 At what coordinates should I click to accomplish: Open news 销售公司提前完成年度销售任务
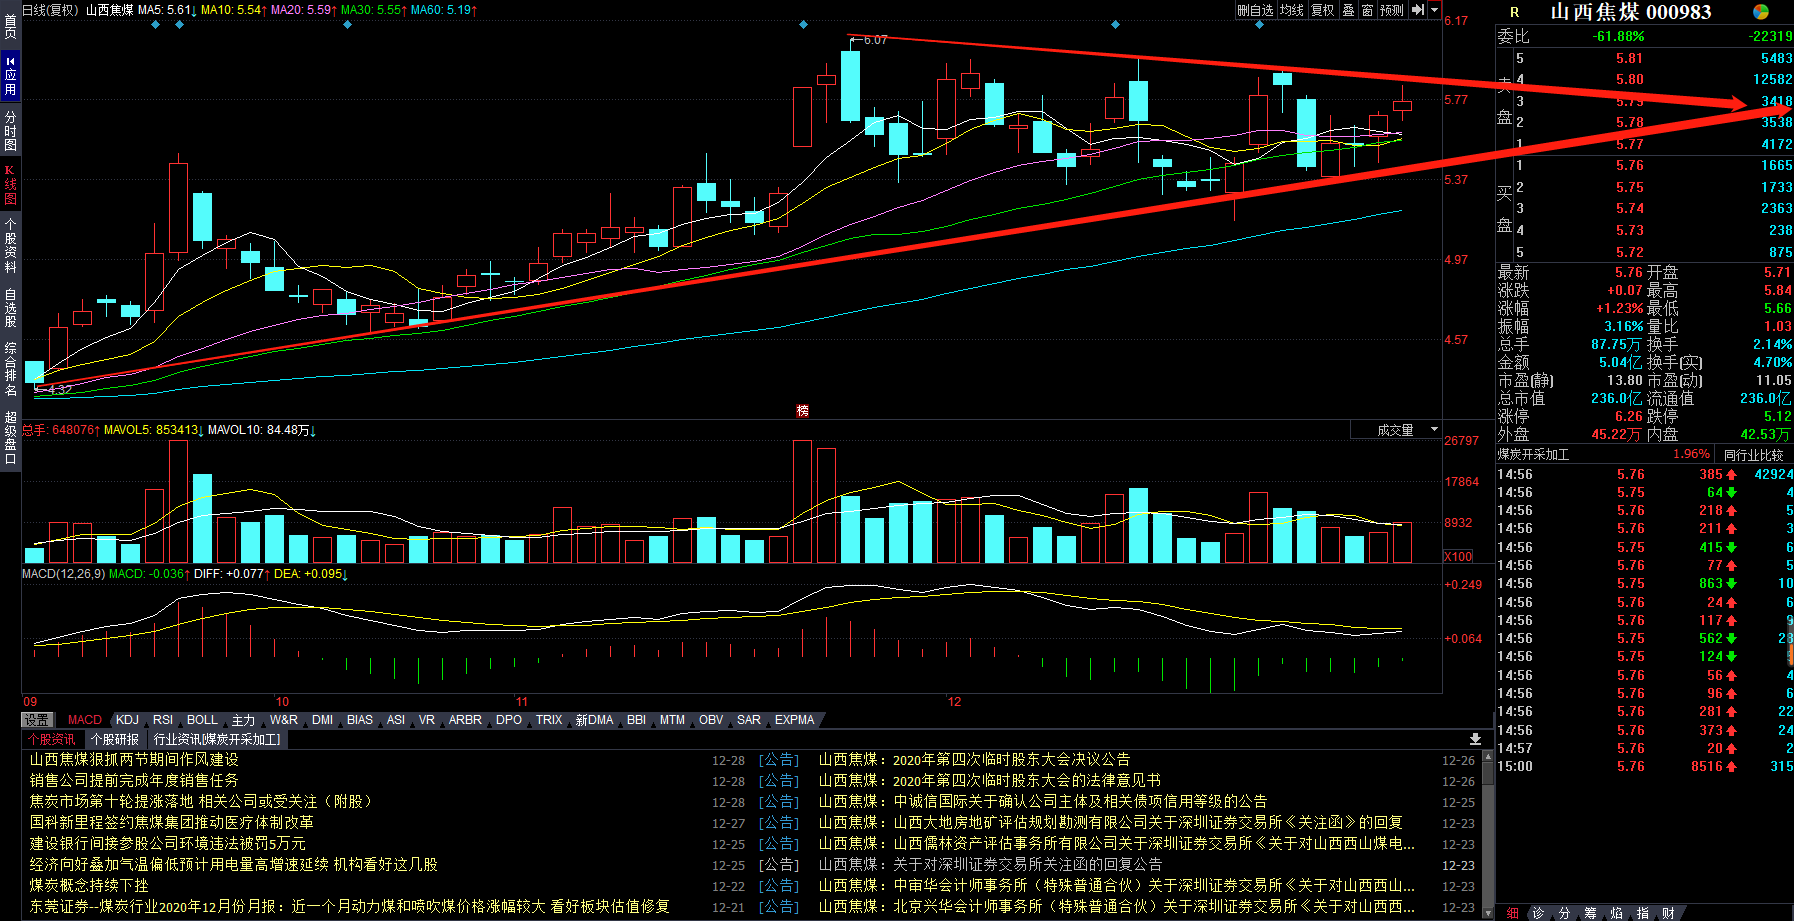point(134,781)
